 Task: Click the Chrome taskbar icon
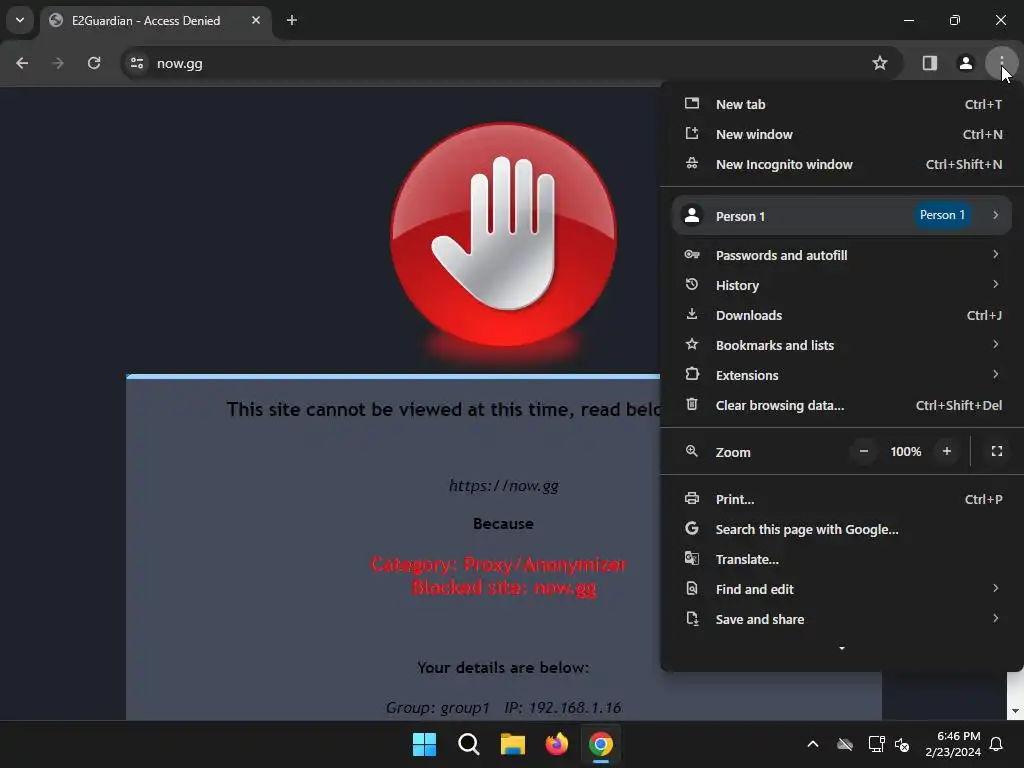point(601,744)
